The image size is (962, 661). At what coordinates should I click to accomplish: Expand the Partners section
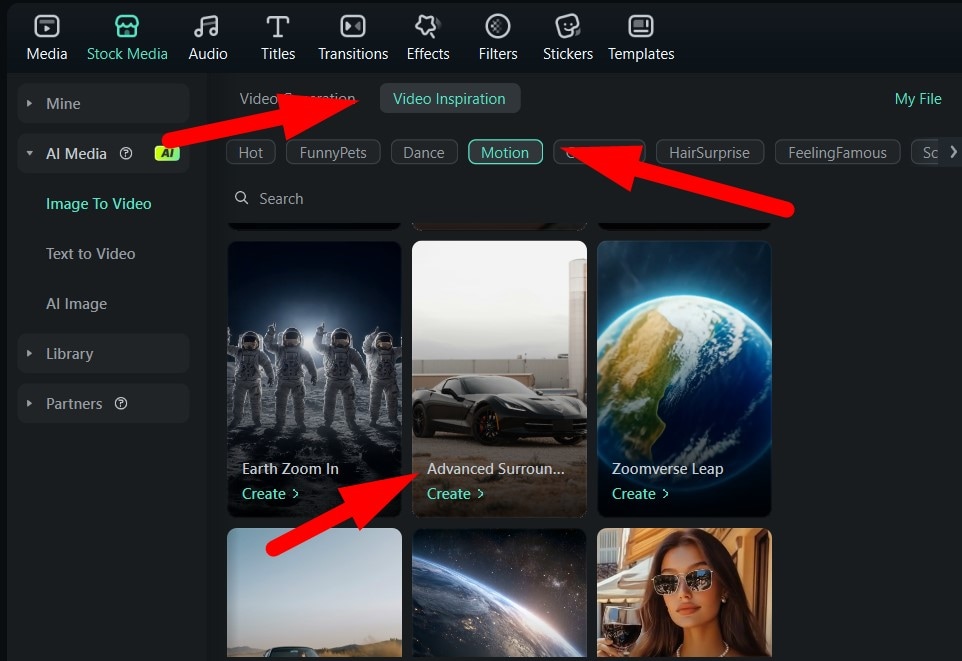tap(29, 403)
